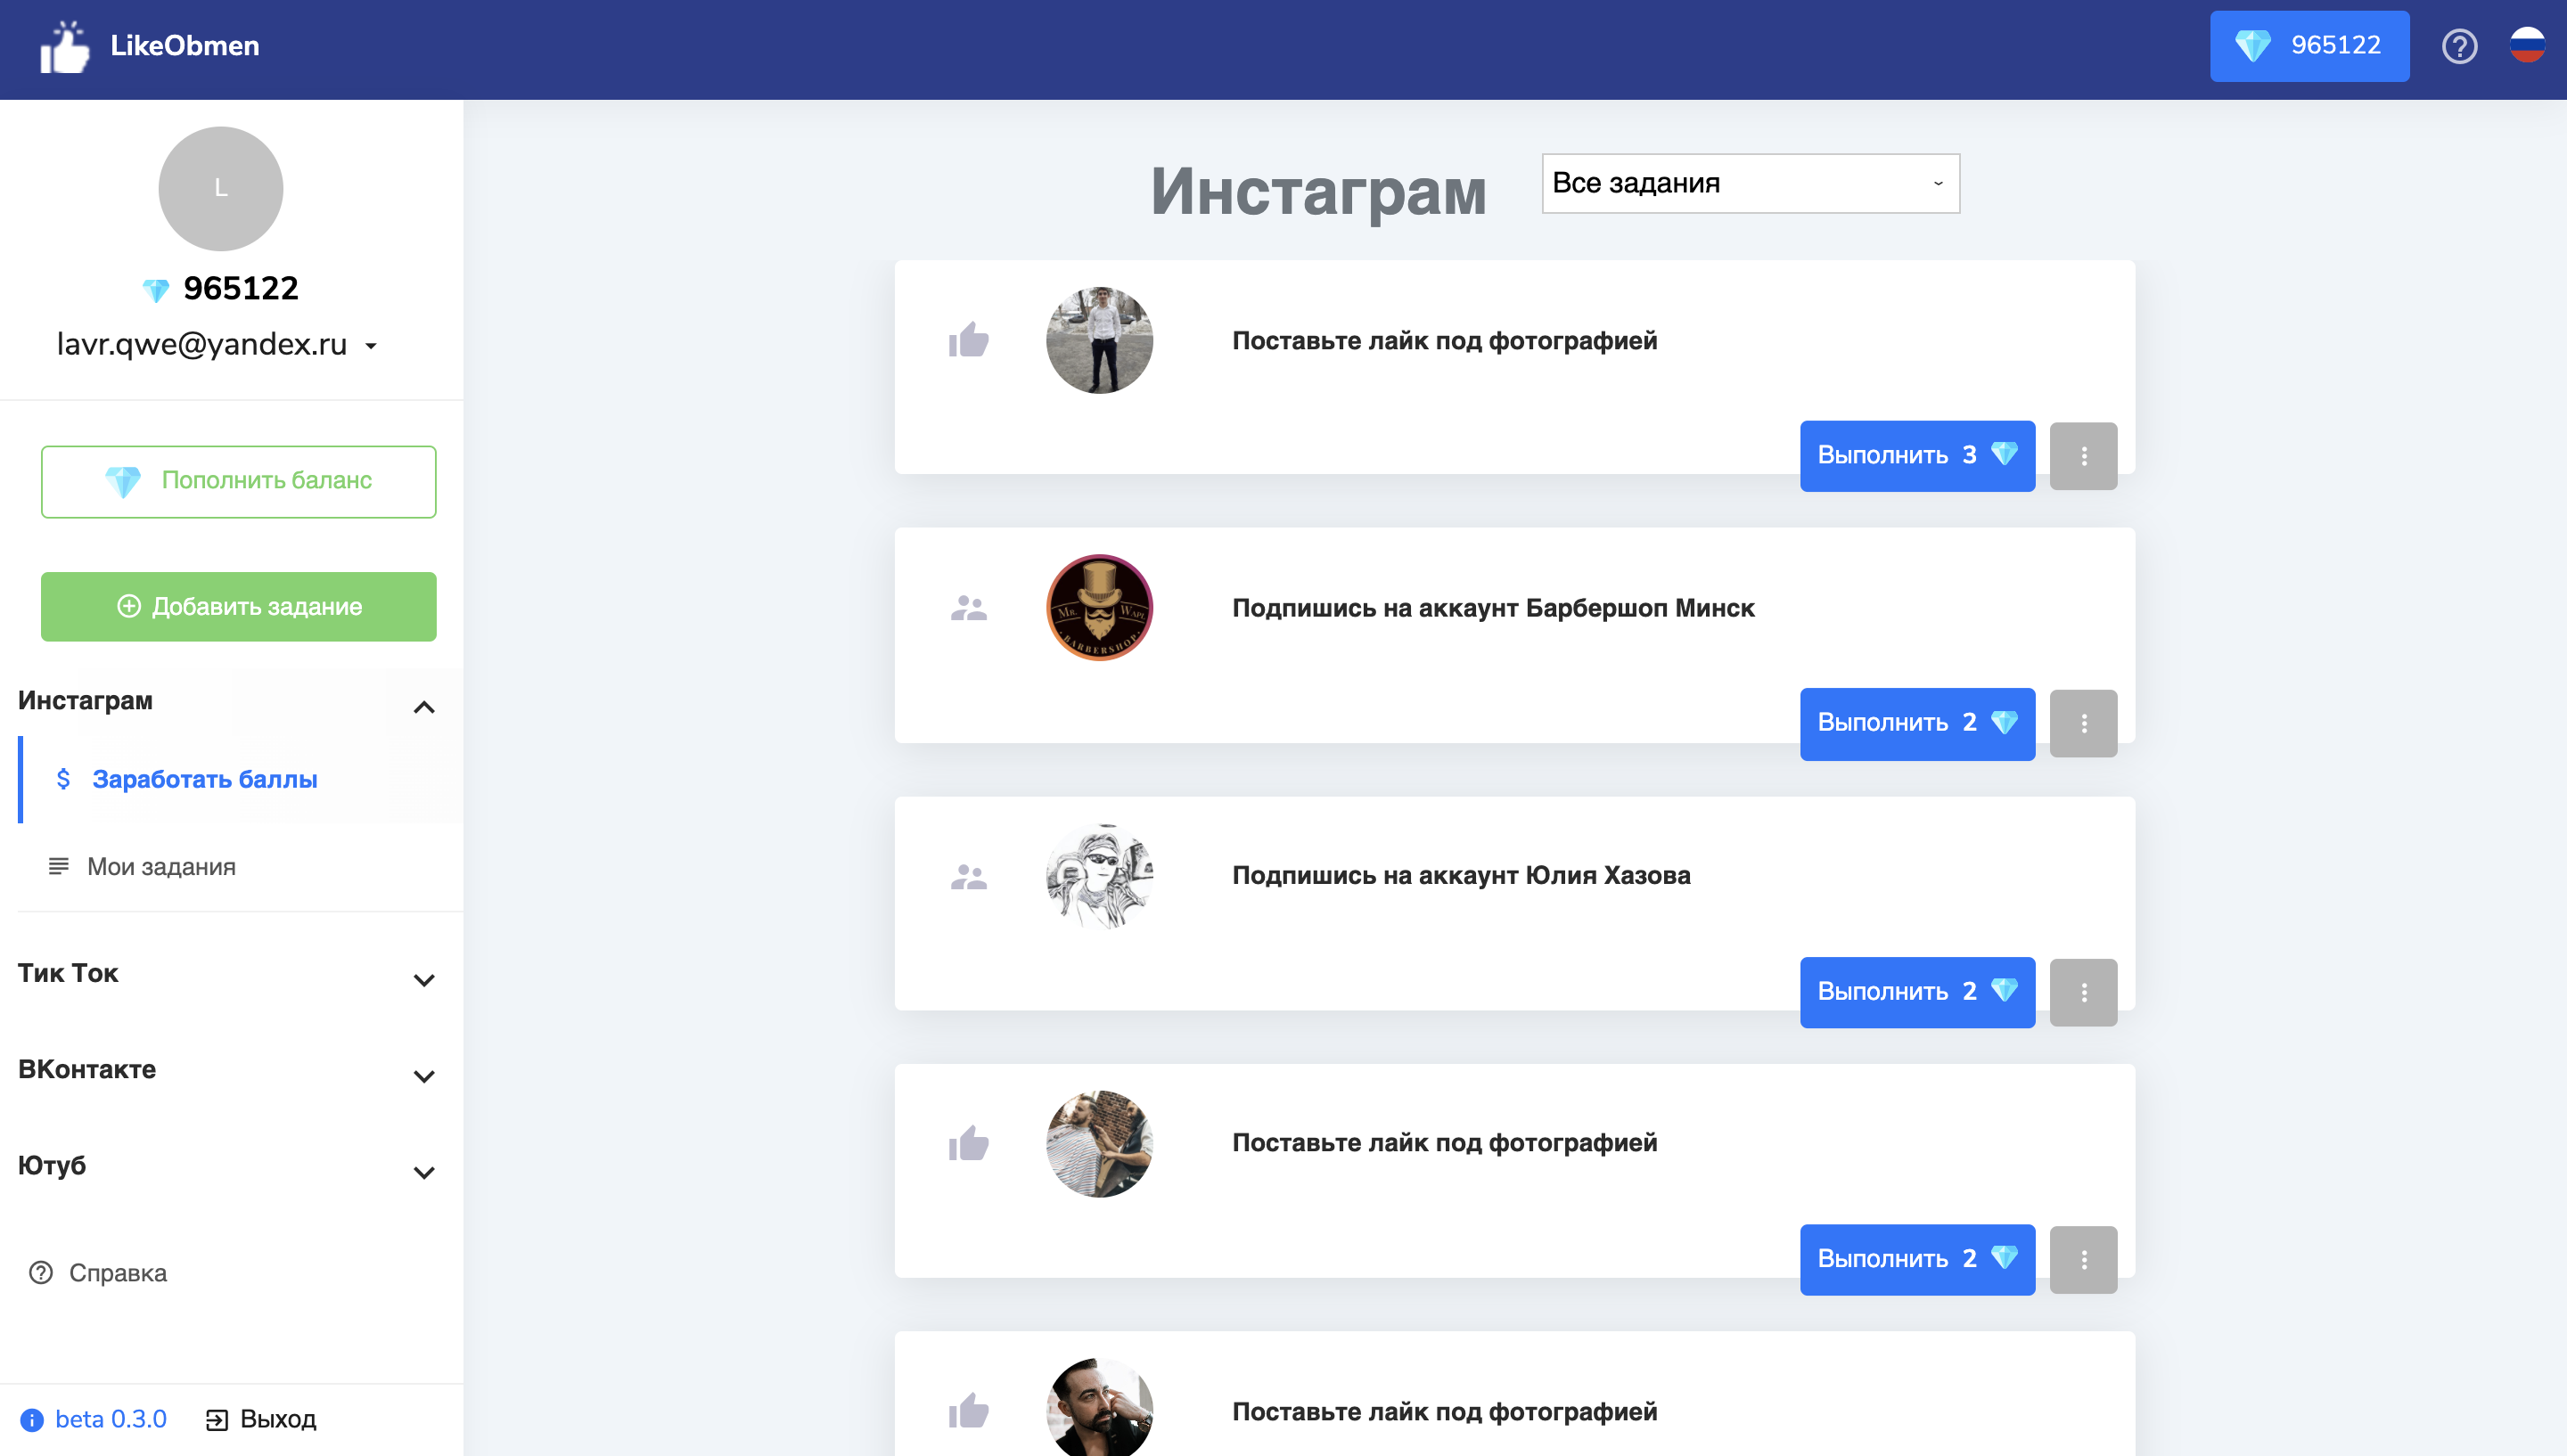Open the Все задания dropdown
The height and width of the screenshot is (1456, 2567).
tap(1749, 183)
